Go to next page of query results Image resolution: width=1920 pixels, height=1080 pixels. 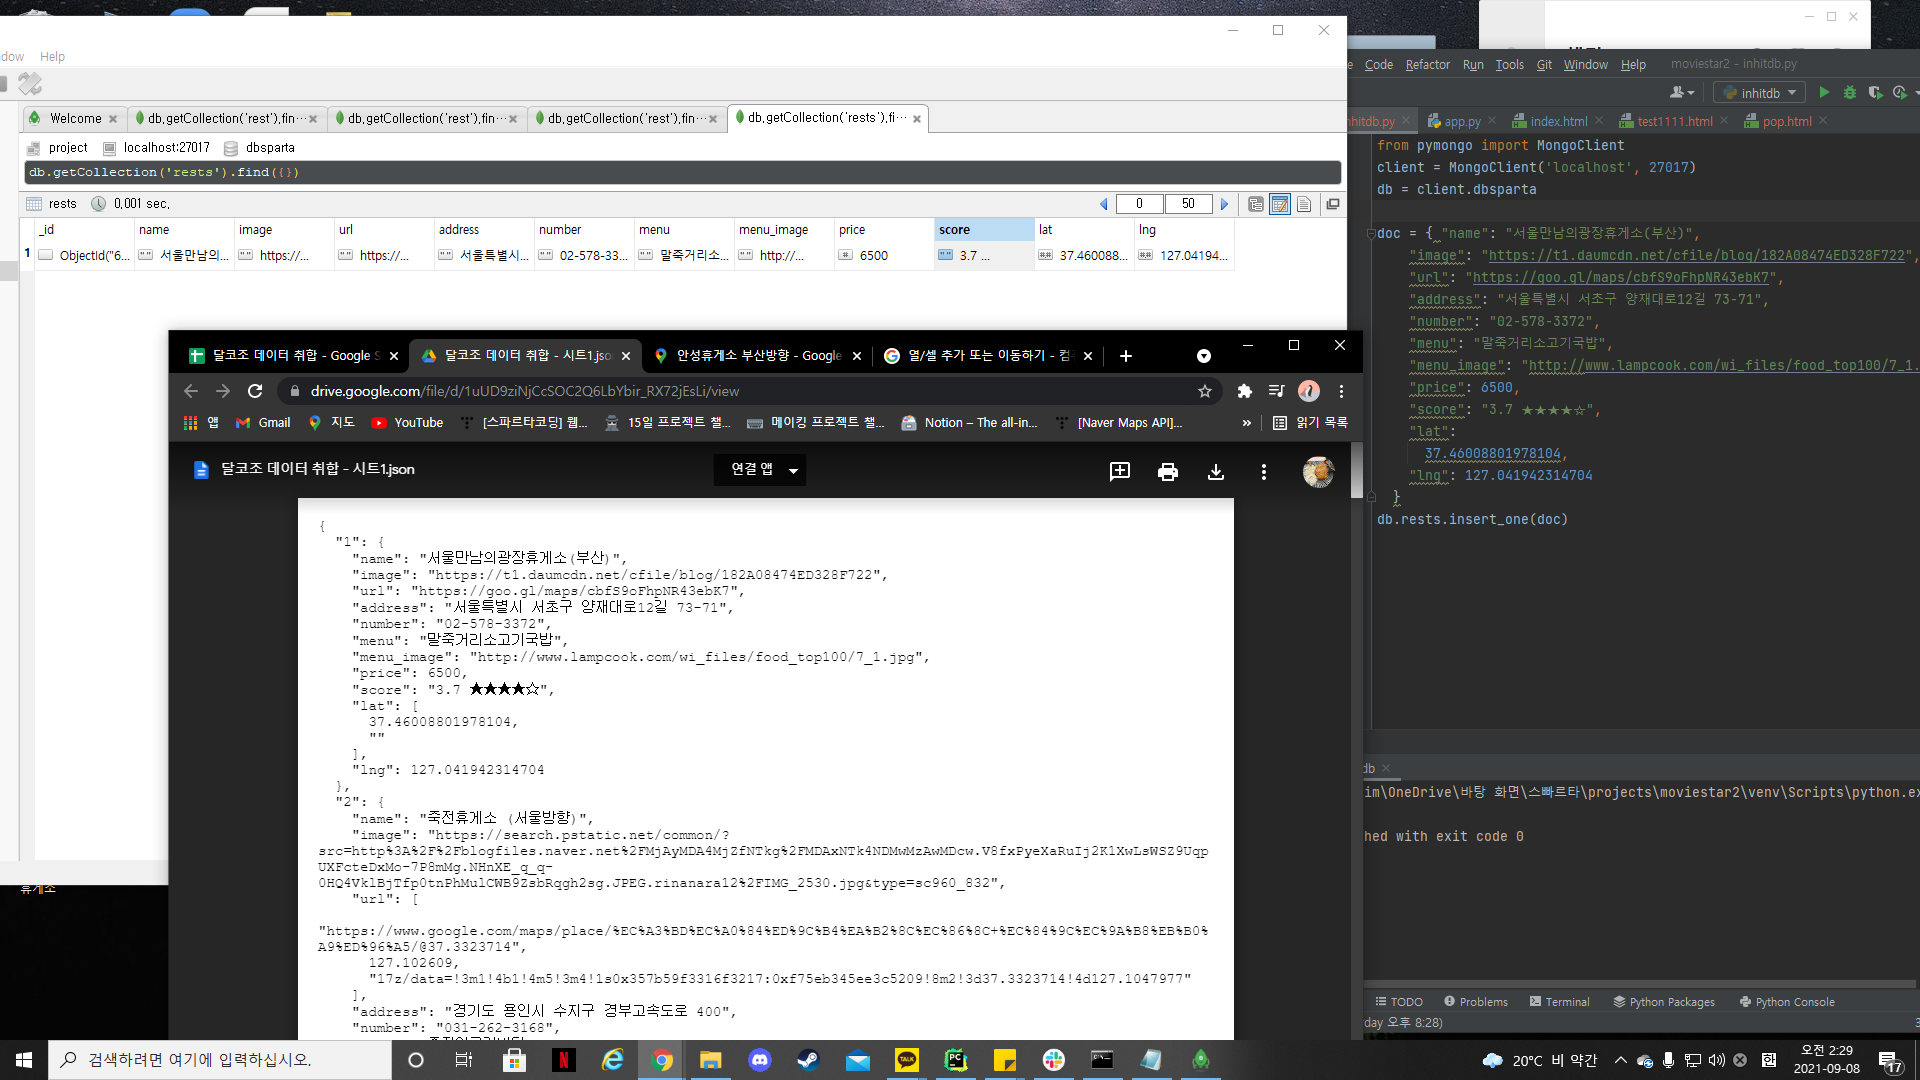coord(1224,204)
